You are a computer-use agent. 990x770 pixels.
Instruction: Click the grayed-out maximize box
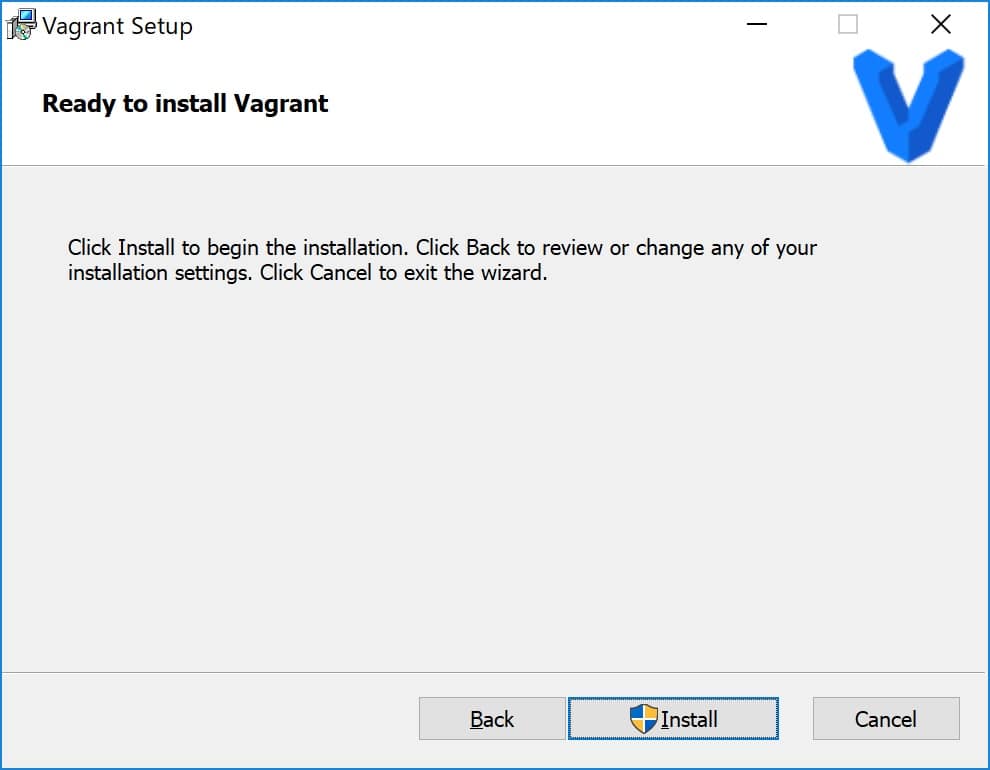847,25
